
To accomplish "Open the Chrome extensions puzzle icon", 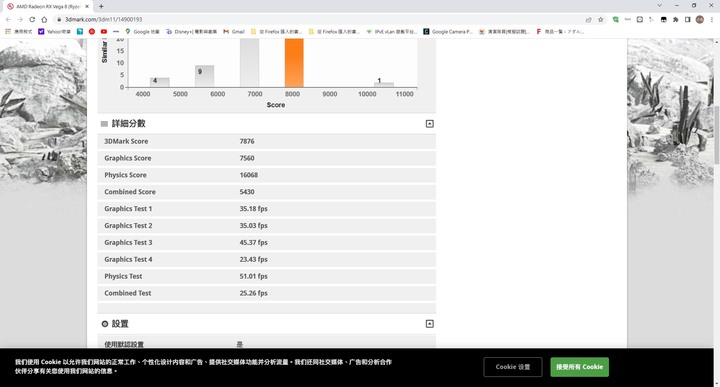I will point(675,20).
